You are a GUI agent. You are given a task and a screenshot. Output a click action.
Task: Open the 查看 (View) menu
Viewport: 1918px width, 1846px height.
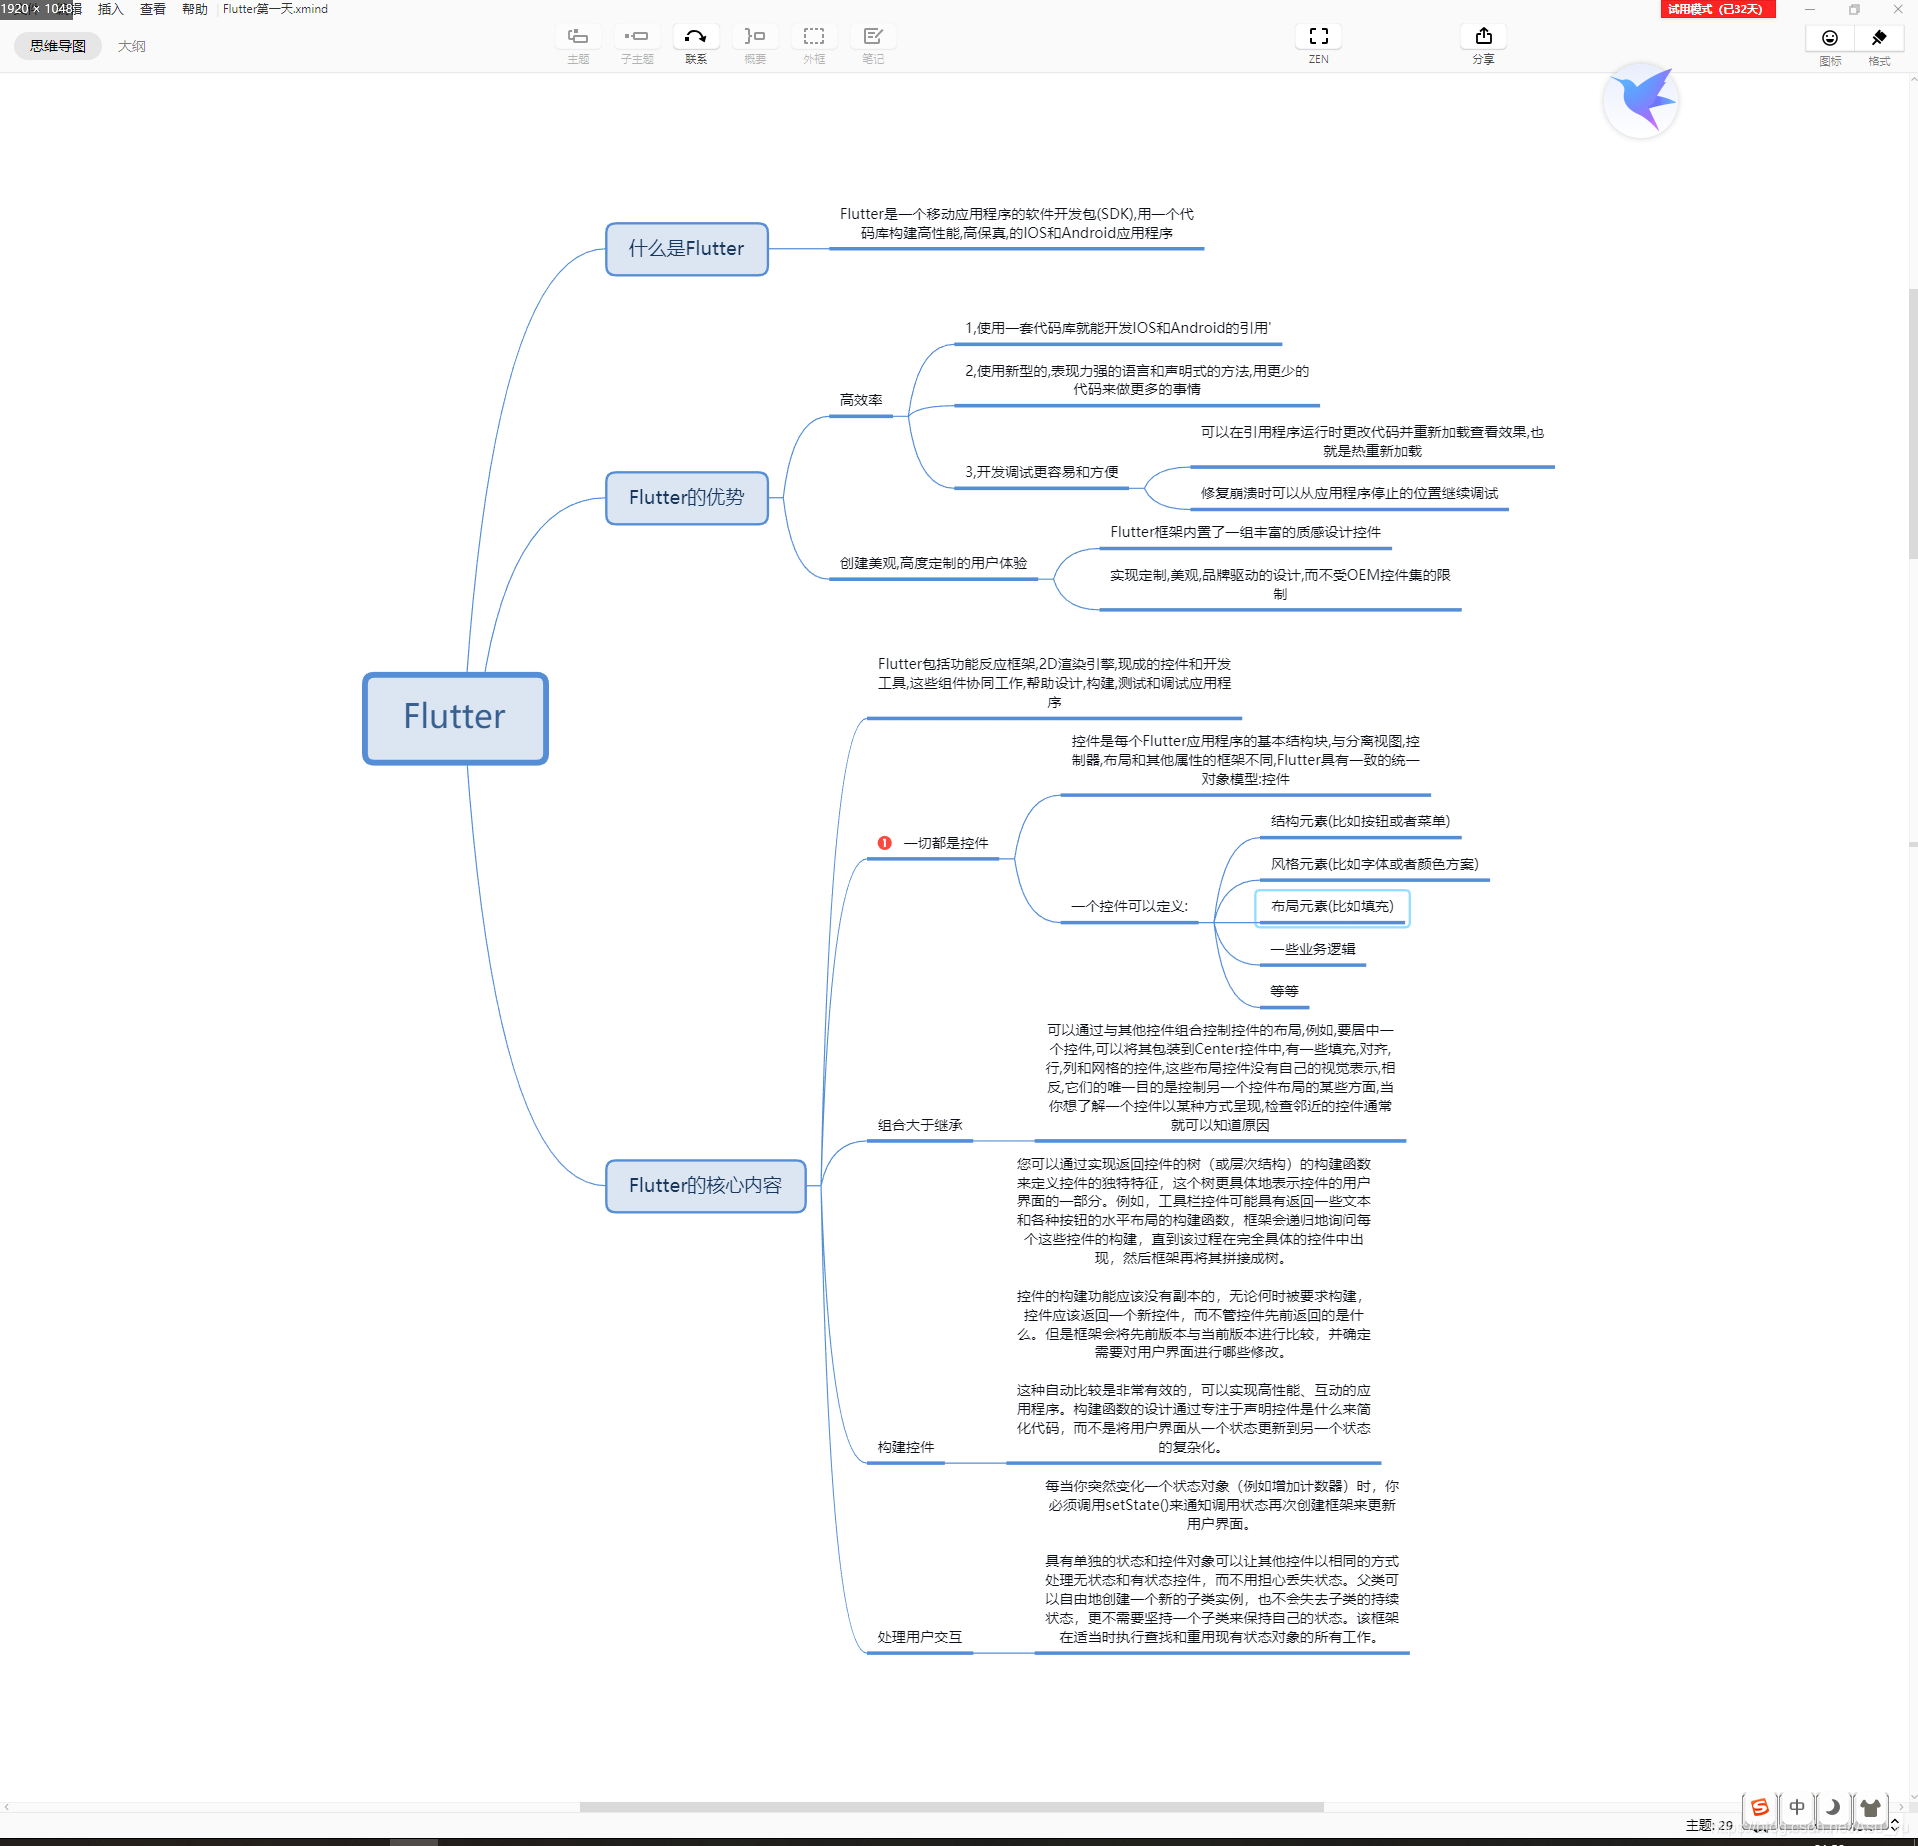tap(153, 9)
